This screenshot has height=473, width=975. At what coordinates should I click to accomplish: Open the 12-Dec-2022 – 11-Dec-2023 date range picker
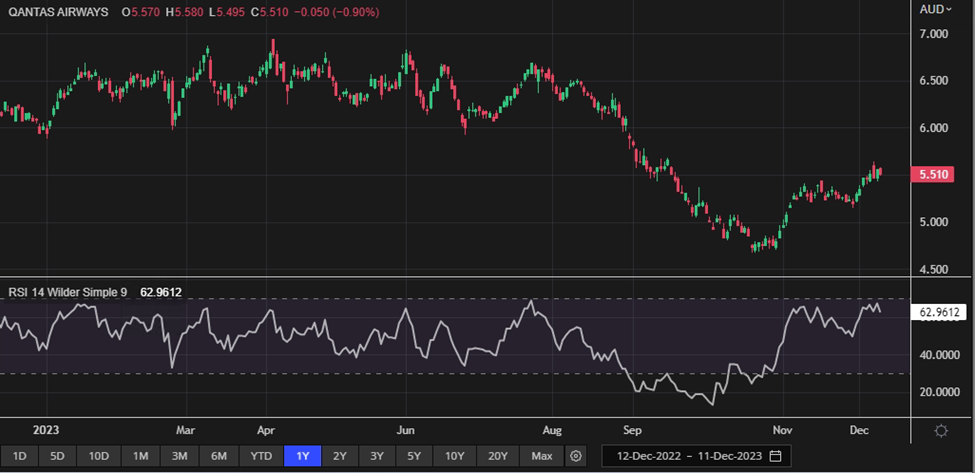tap(696, 456)
